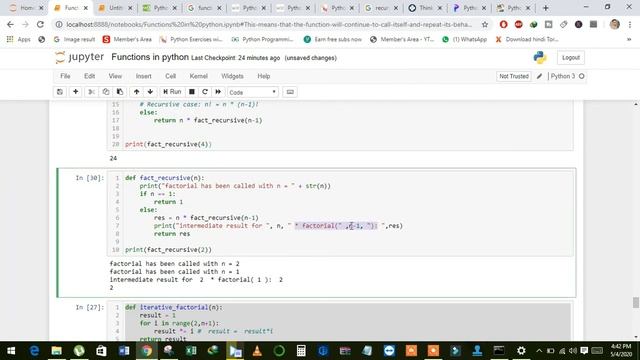The height and width of the screenshot is (360, 640).
Task: Open the Widgets menu
Action: pos(232,76)
